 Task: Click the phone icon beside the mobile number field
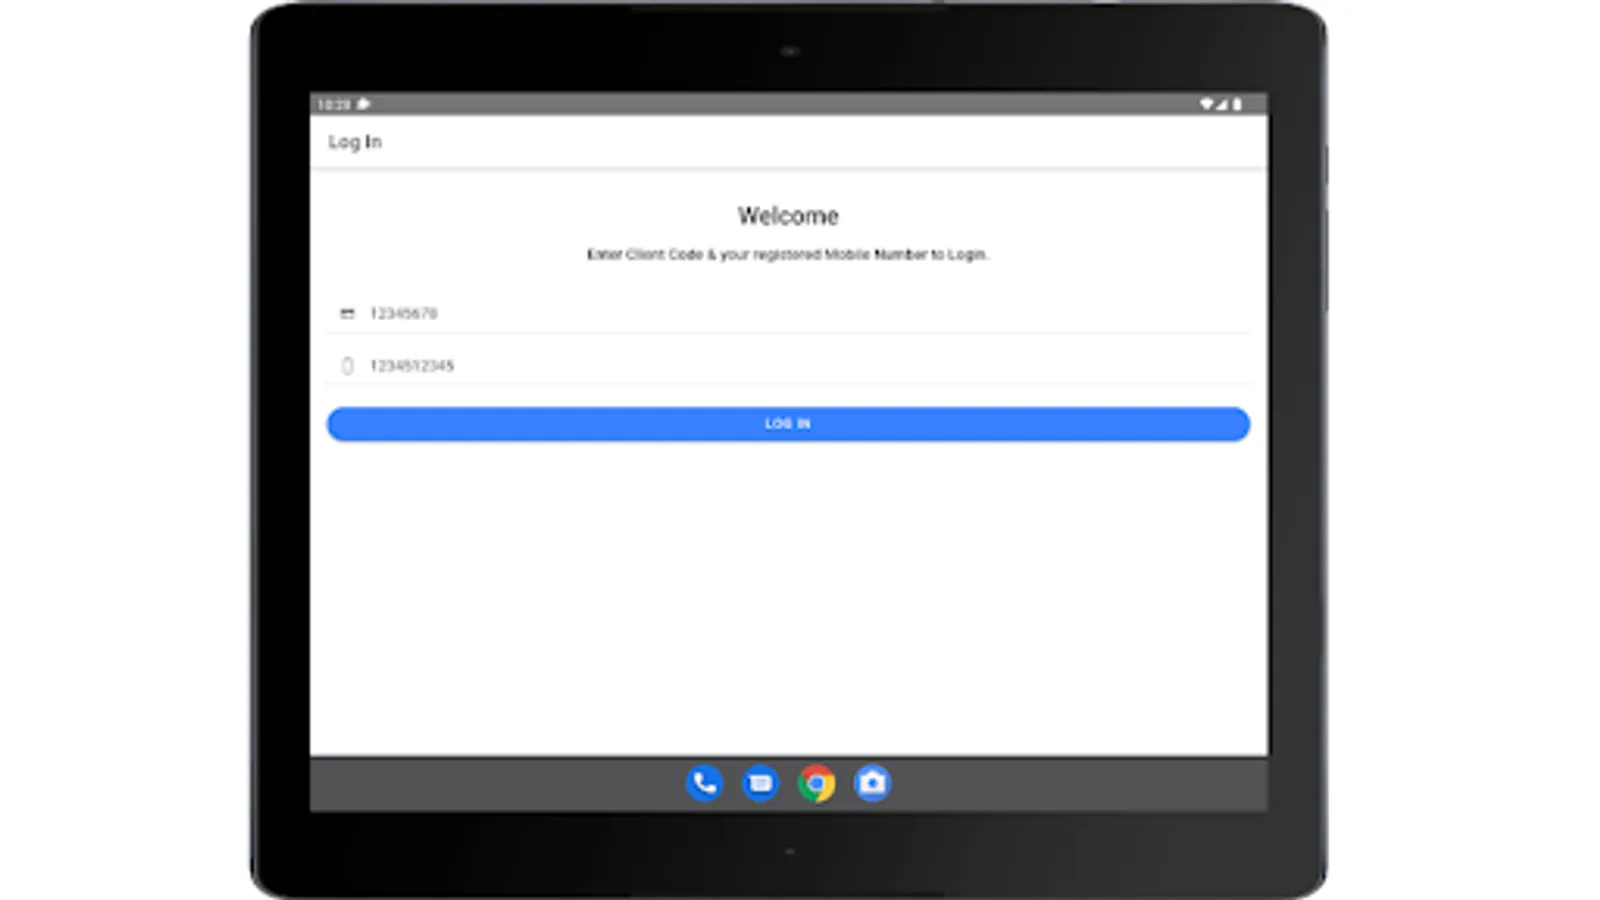[x=347, y=365]
